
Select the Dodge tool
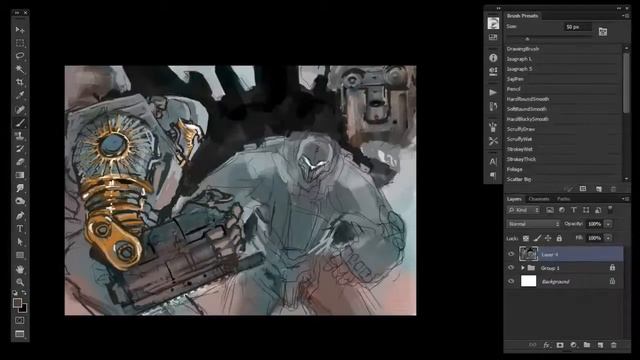(20, 201)
